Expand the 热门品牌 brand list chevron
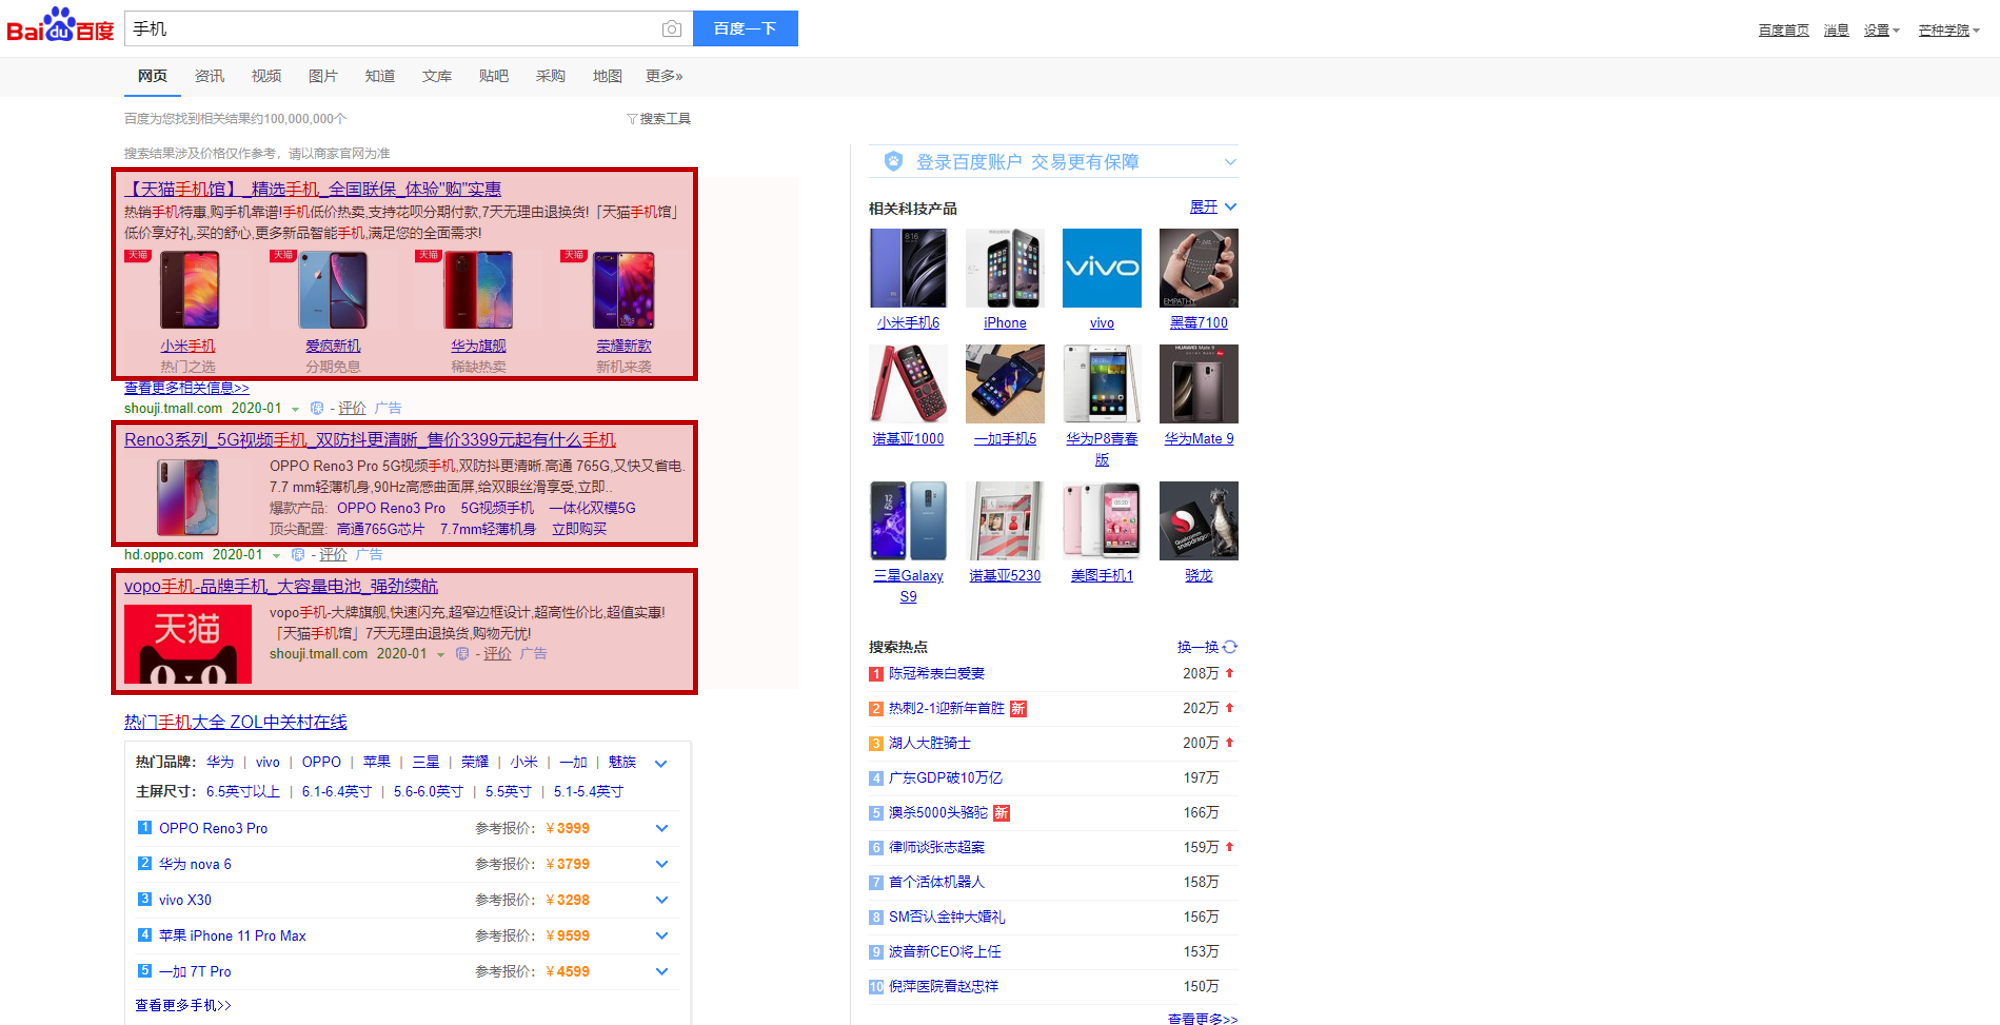This screenshot has height=1025, width=2000. tap(661, 763)
